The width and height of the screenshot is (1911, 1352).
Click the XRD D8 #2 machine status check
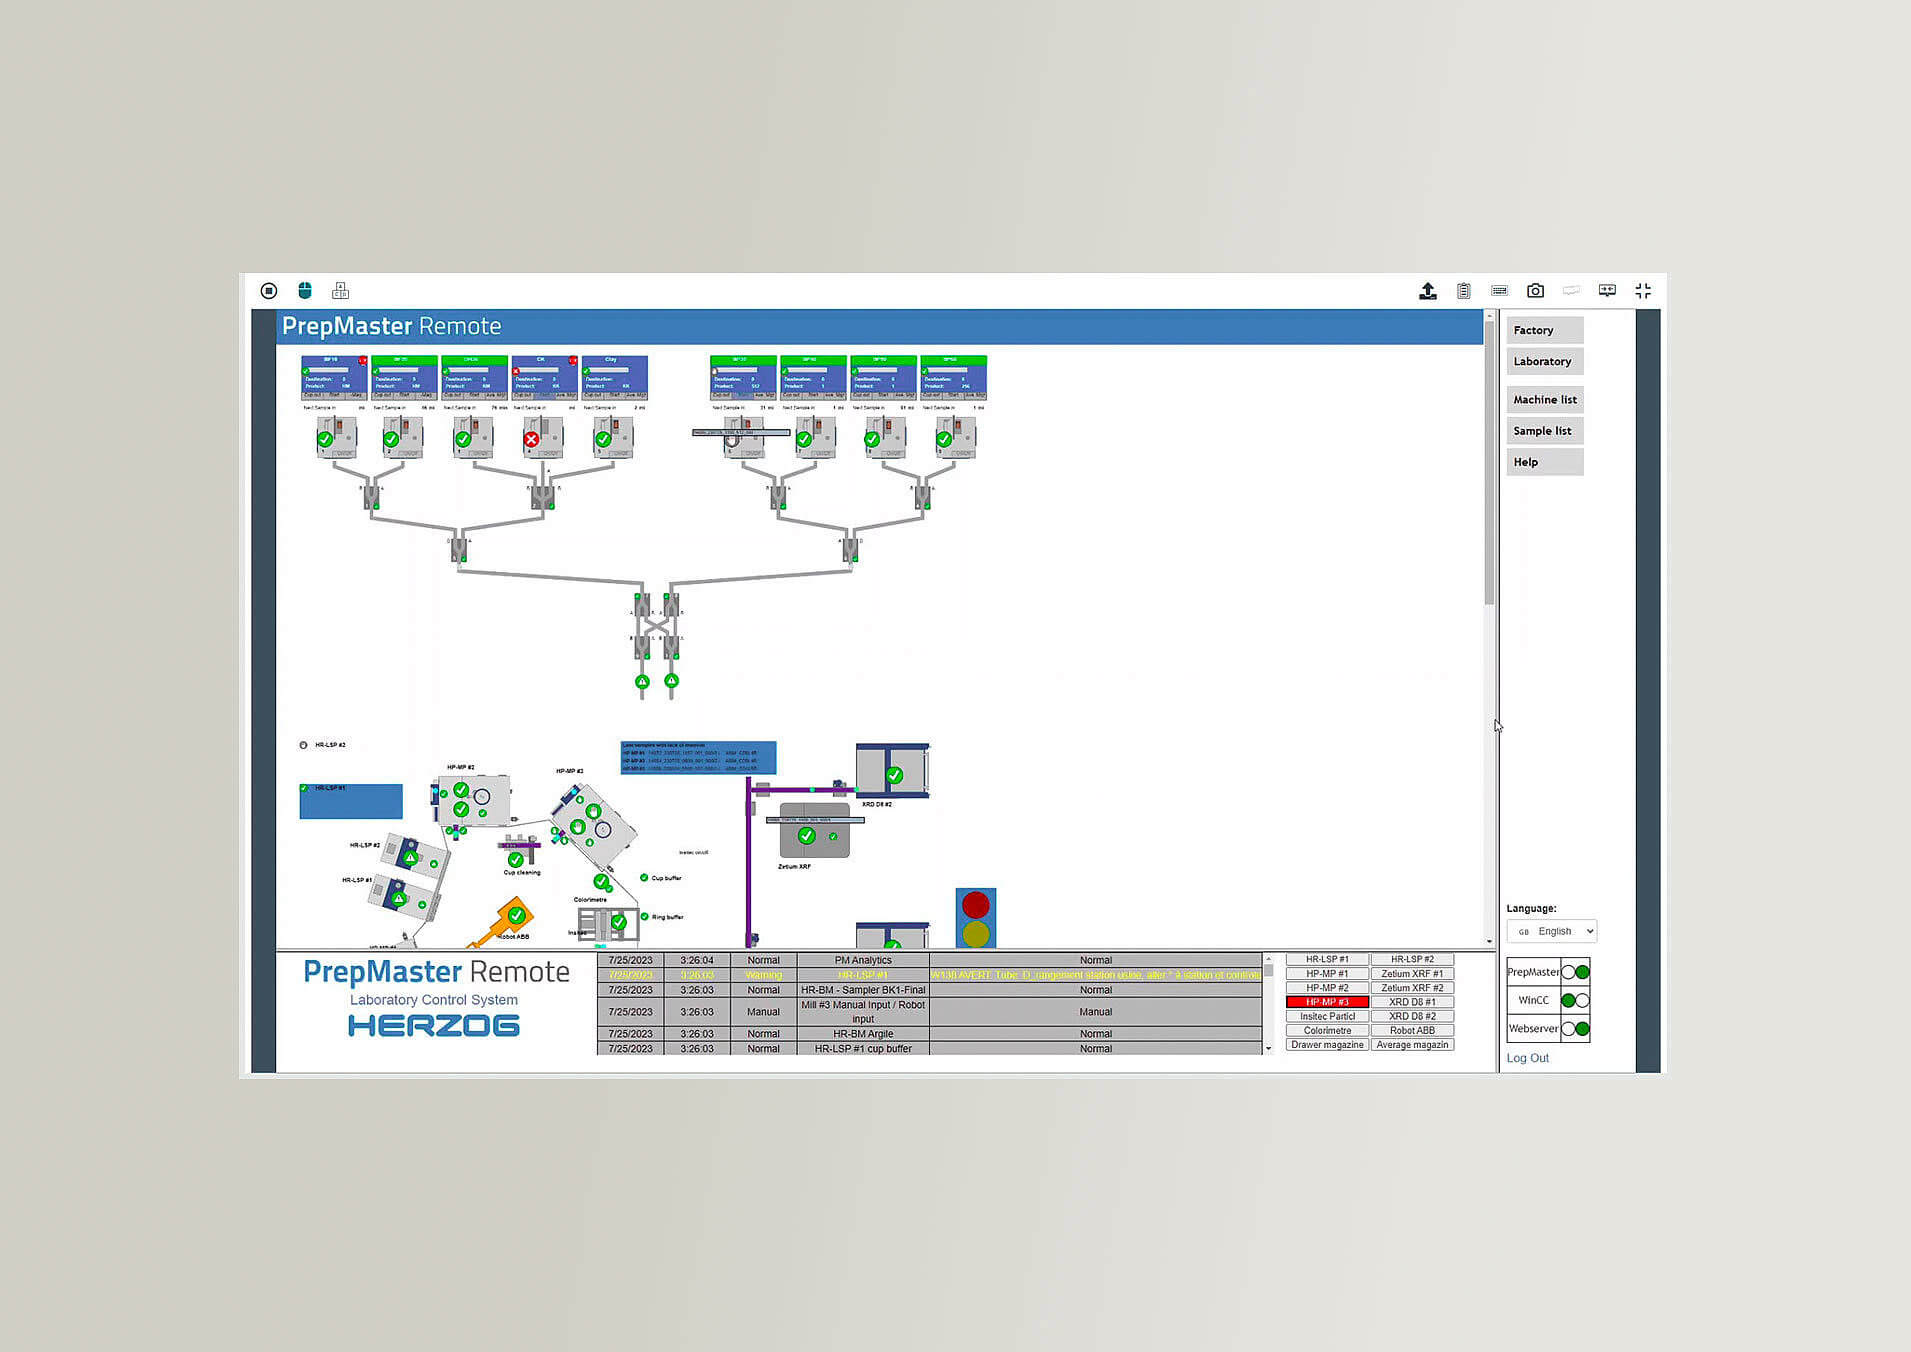(894, 775)
